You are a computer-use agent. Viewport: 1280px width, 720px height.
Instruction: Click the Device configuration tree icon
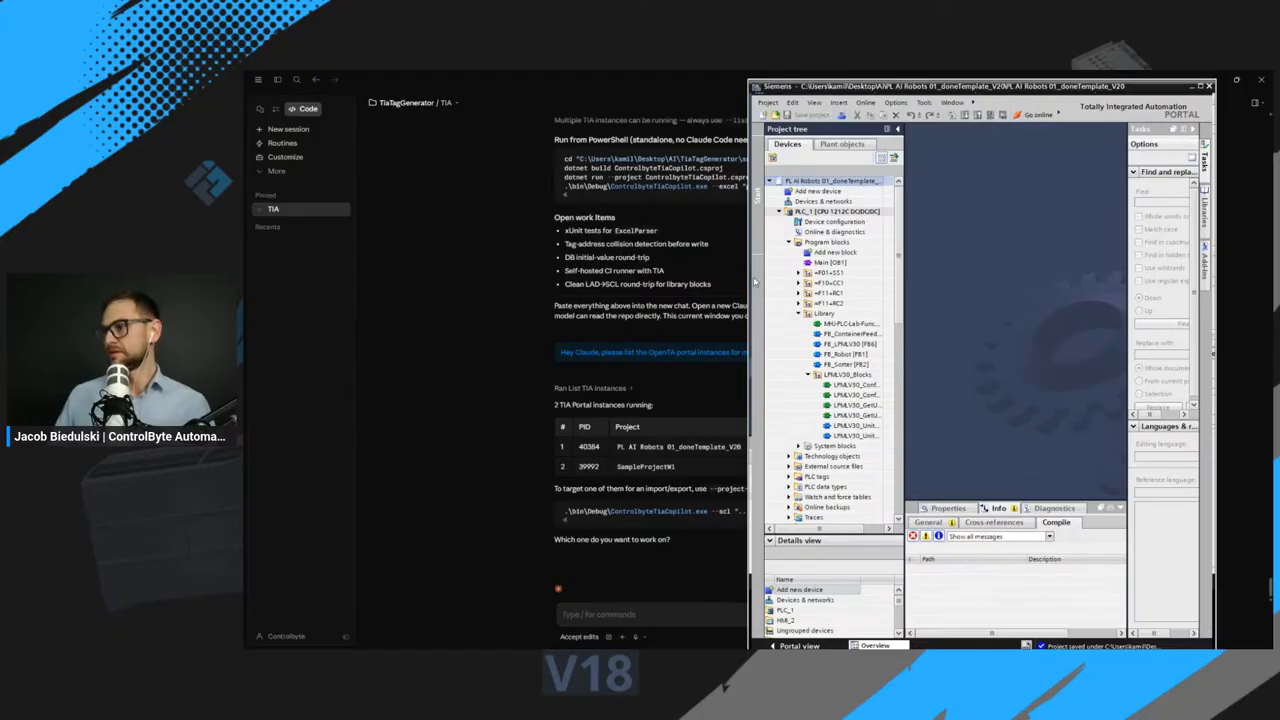point(798,222)
